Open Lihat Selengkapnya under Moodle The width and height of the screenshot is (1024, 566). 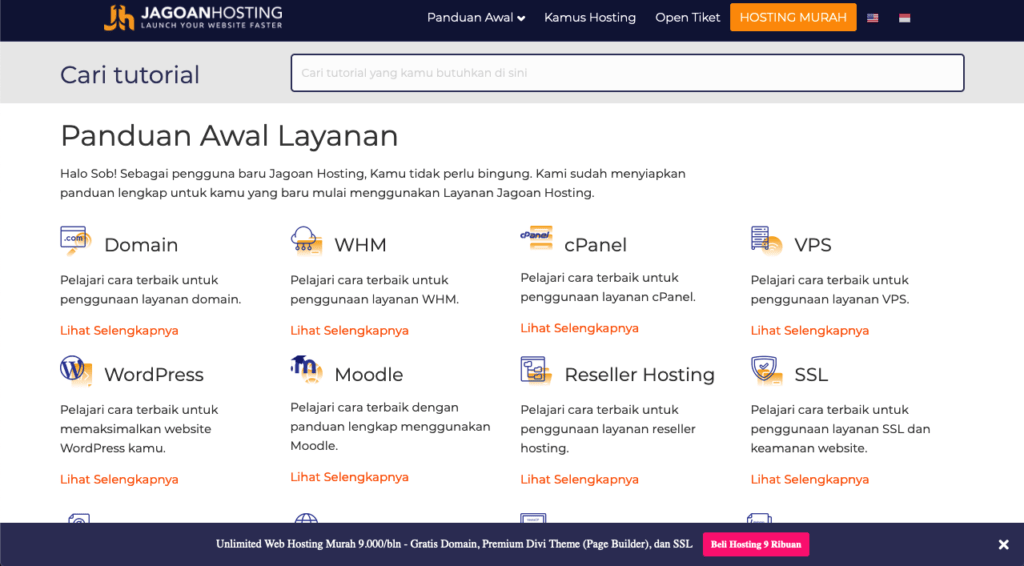coord(349,477)
